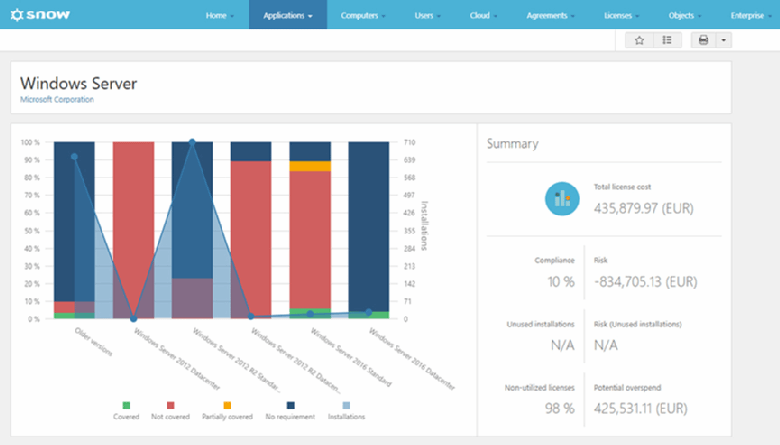The image size is (780, 445).
Task: Open the Home menu
Action: [x=219, y=15]
